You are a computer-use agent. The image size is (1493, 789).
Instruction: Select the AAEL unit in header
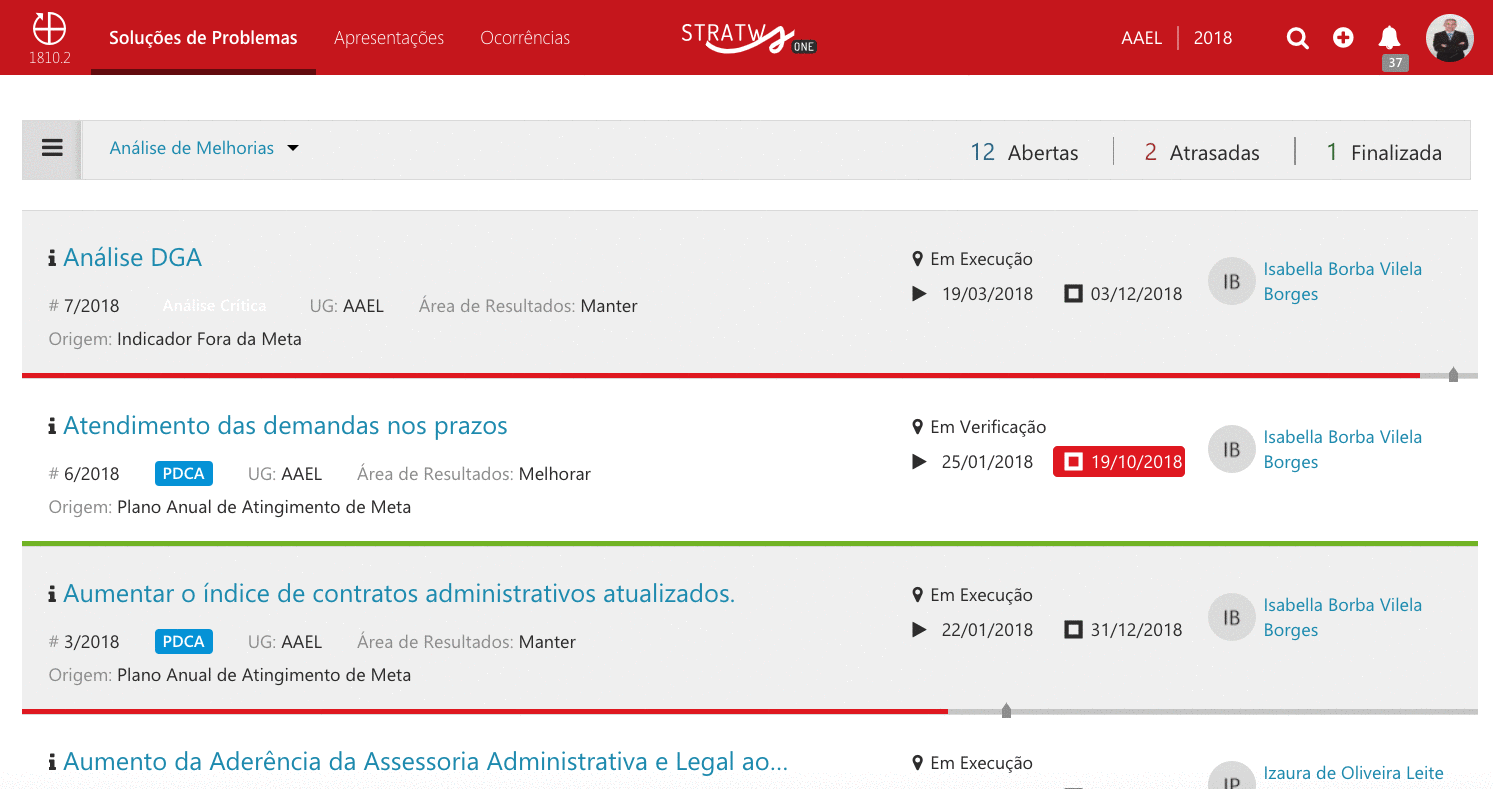coord(1142,38)
